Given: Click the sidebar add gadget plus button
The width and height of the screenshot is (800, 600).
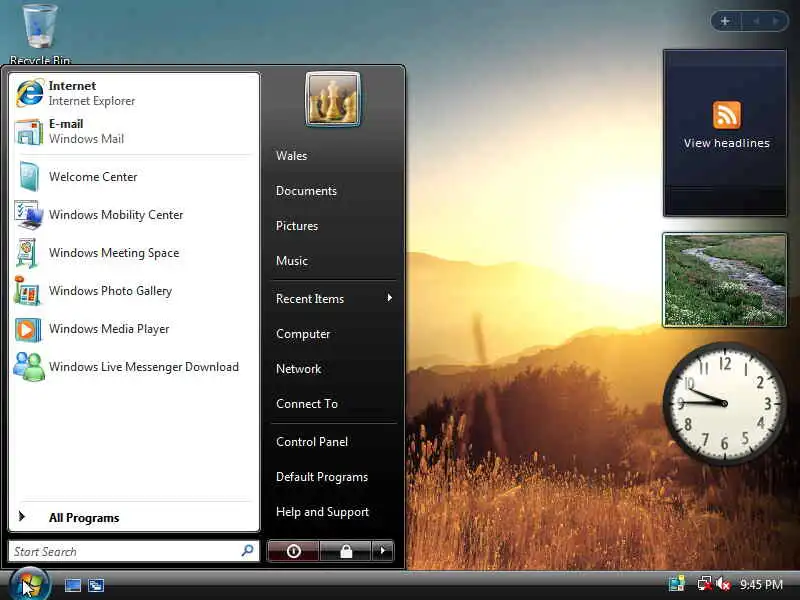Looking at the screenshot, I should pyautogui.click(x=725, y=21).
